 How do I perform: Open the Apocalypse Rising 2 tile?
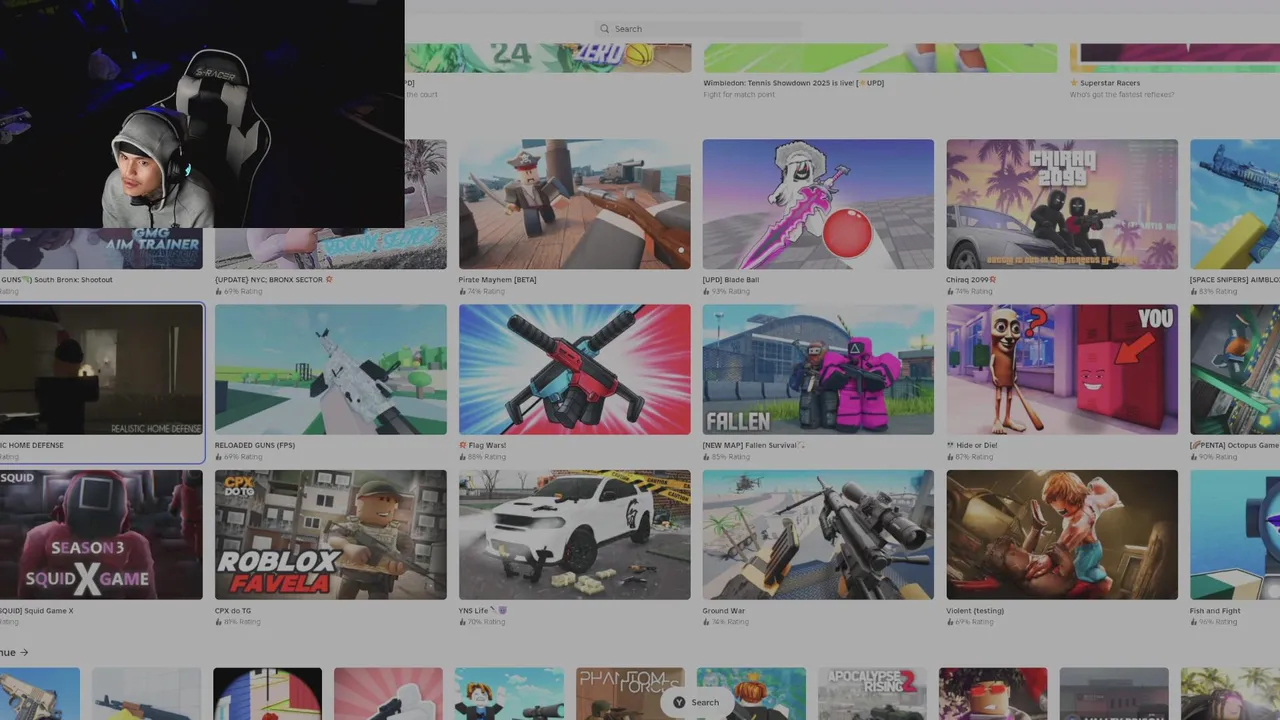pos(872,694)
